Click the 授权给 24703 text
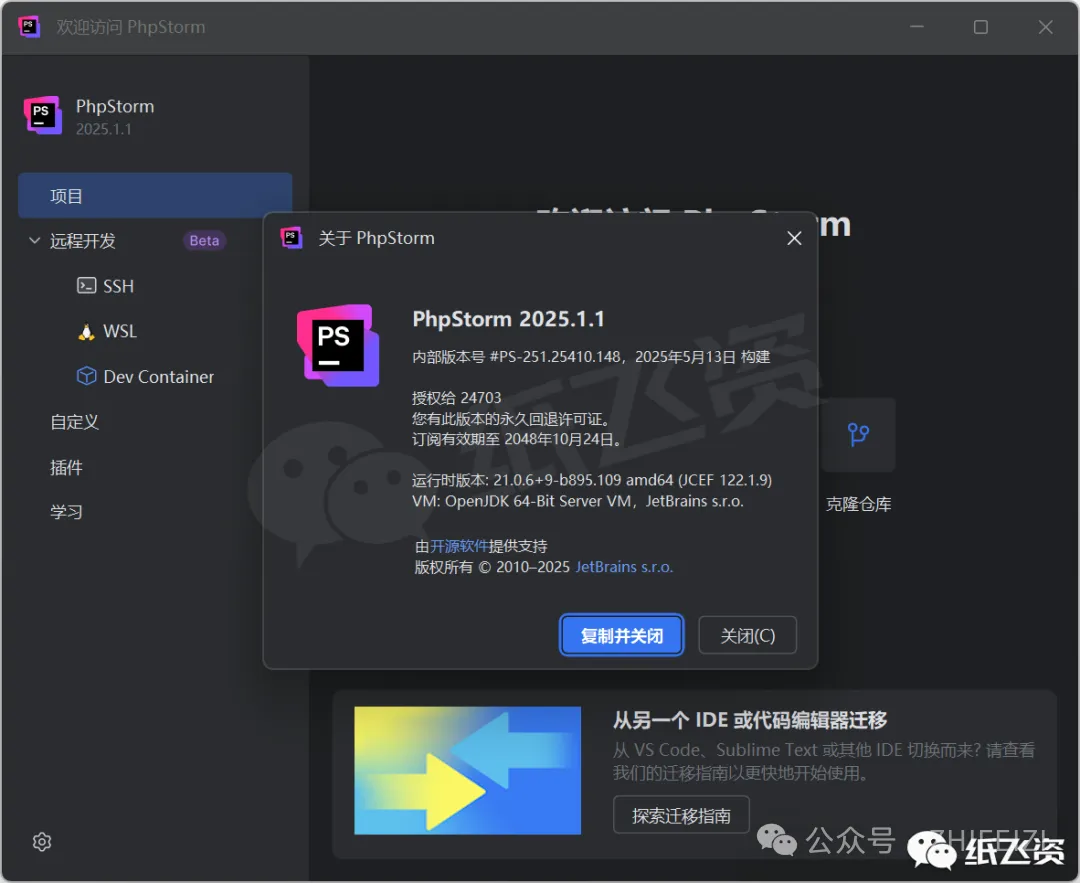 tap(457, 397)
